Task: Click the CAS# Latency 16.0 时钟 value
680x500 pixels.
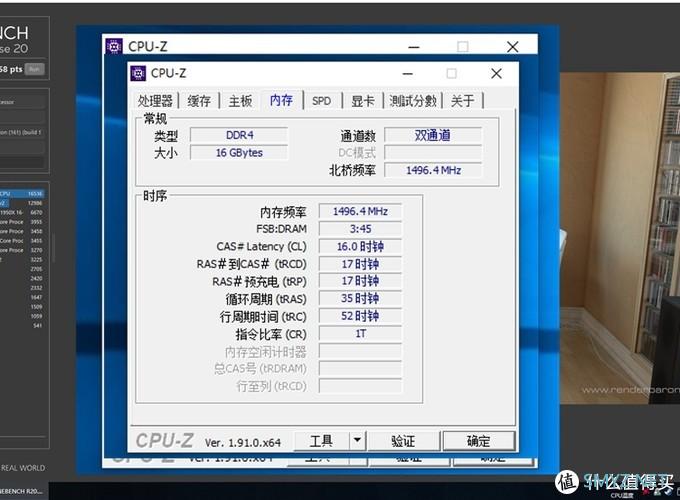Action: click(360, 246)
